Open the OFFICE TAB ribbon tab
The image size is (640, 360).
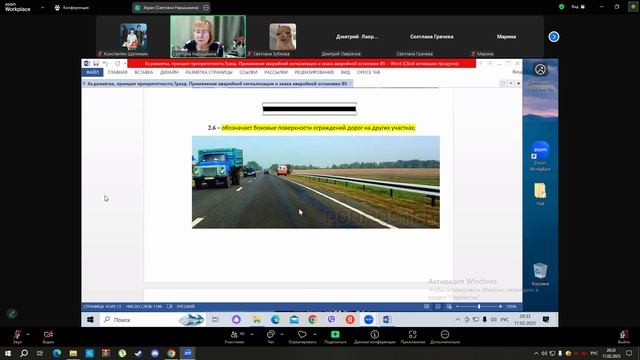tap(368, 72)
